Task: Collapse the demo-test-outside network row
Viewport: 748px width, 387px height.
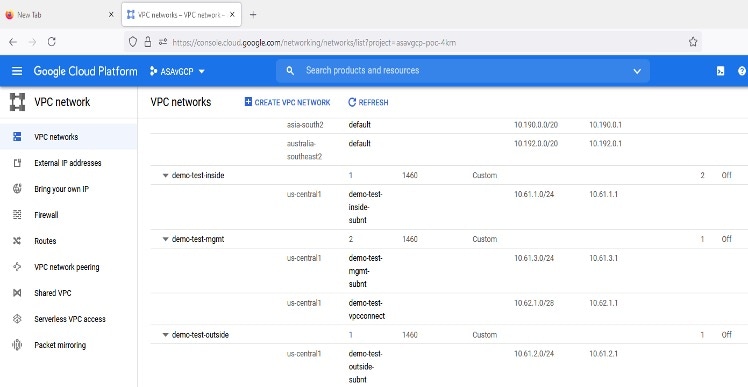Action: coord(166,335)
